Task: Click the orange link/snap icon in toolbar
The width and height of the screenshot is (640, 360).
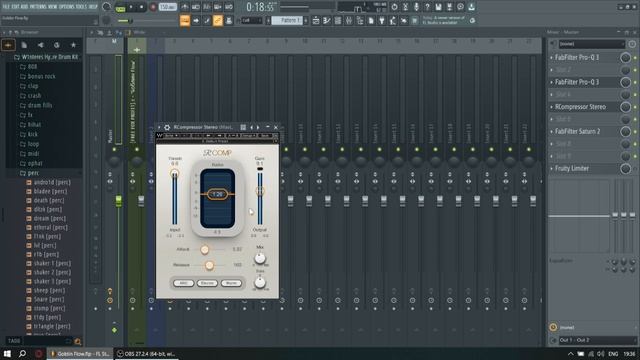Action: click(x=218, y=20)
